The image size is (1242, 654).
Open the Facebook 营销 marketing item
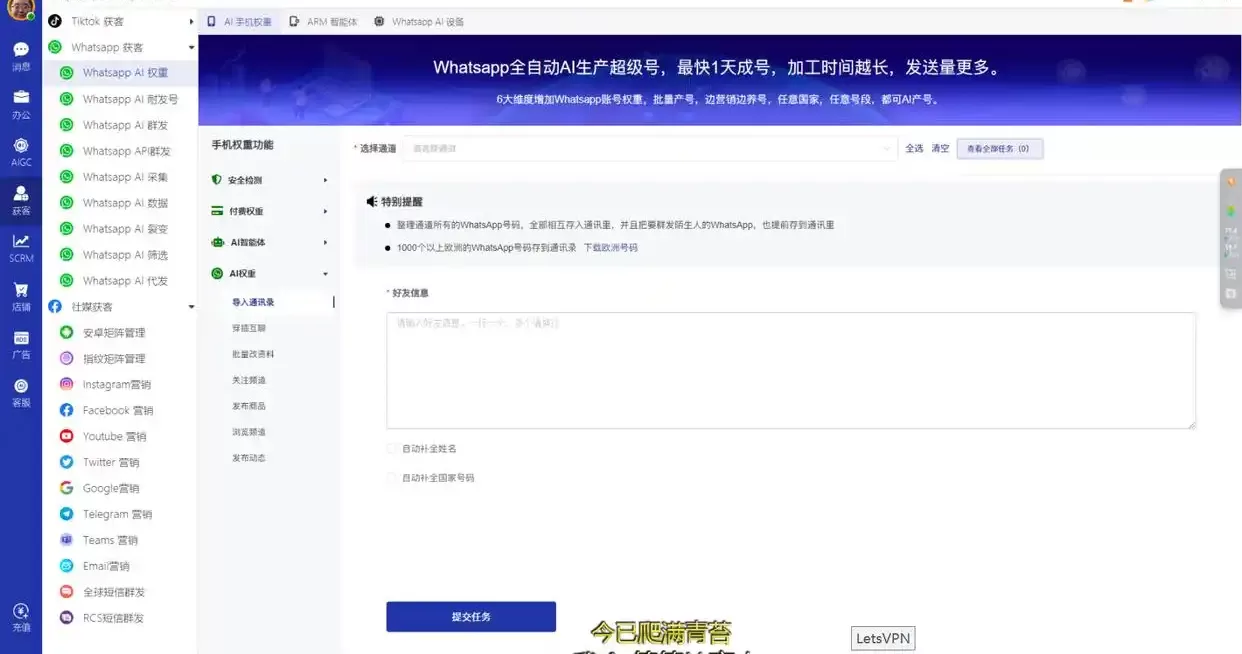[x=105, y=410]
